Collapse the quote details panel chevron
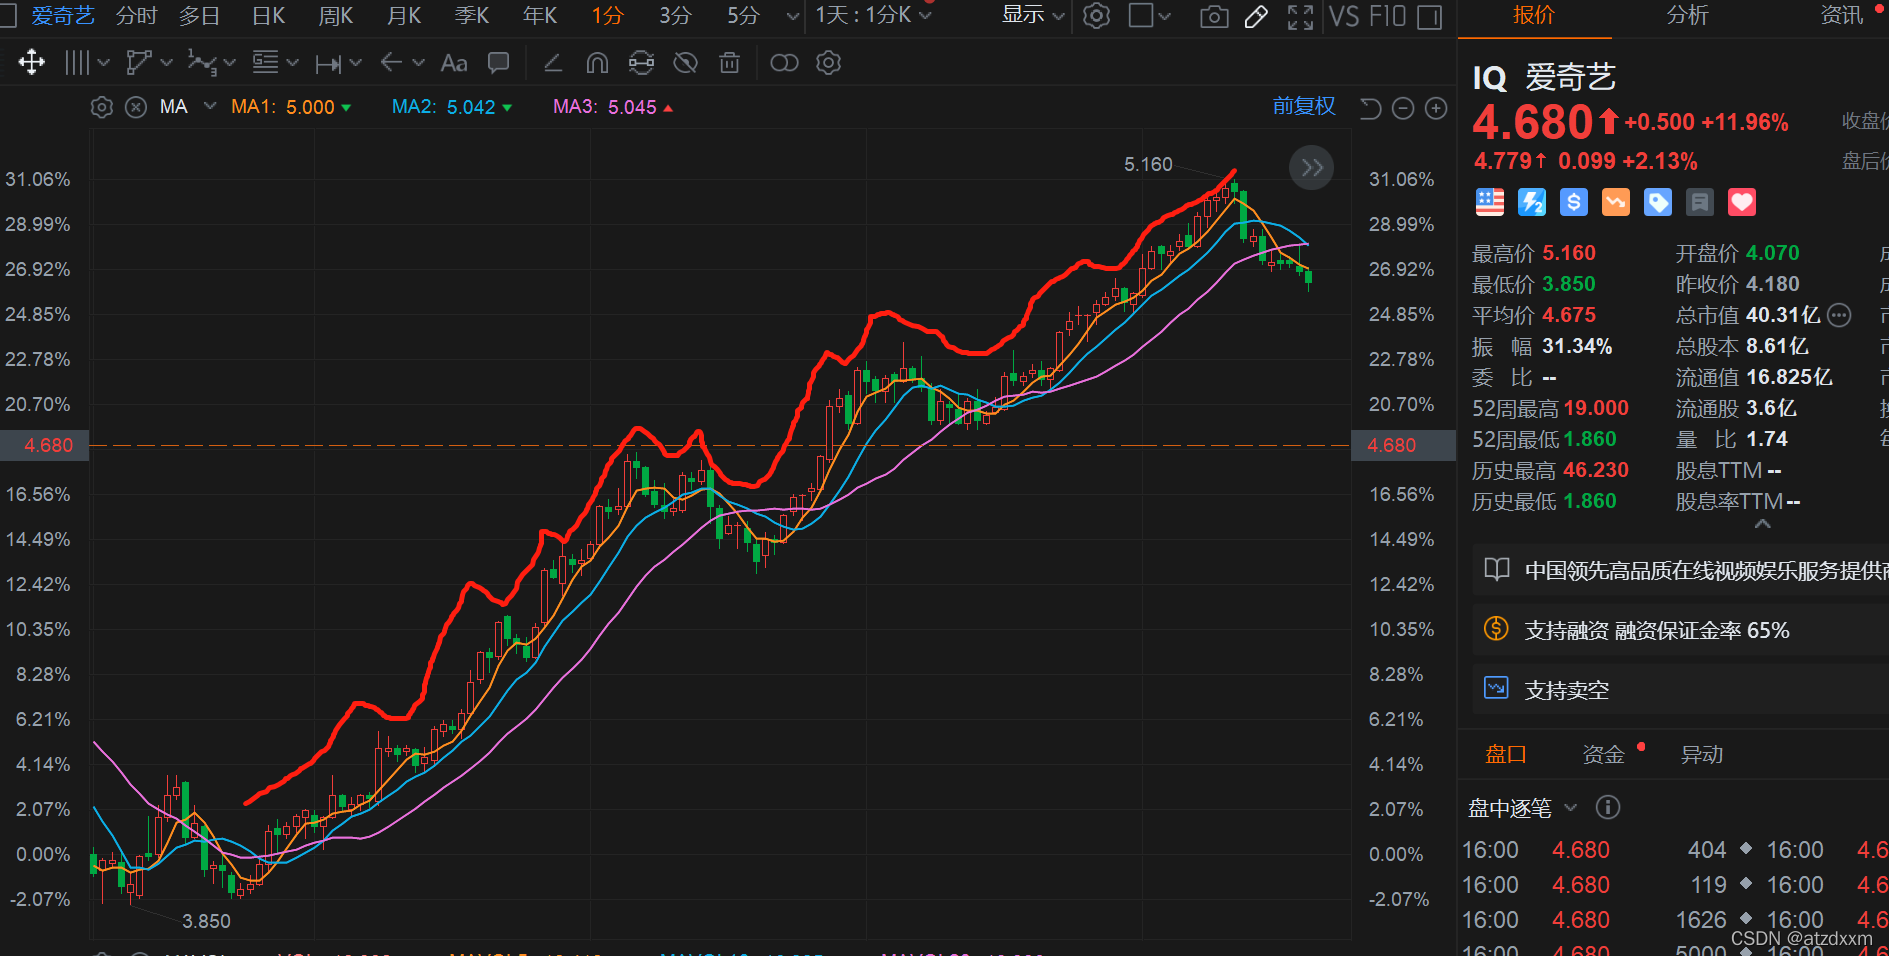Image resolution: width=1889 pixels, height=956 pixels. pyautogui.click(x=1763, y=524)
